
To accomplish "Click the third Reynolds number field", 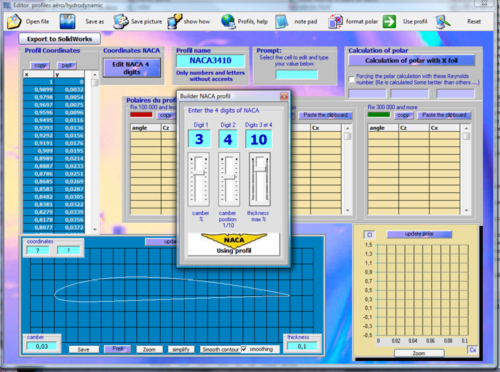I will point(455,94).
